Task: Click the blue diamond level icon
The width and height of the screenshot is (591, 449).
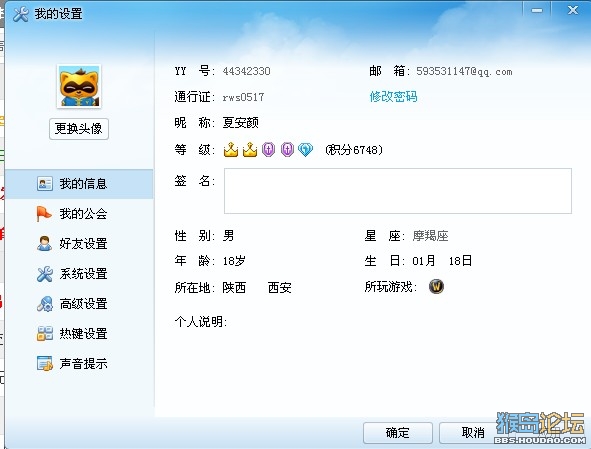Action: (305, 150)
